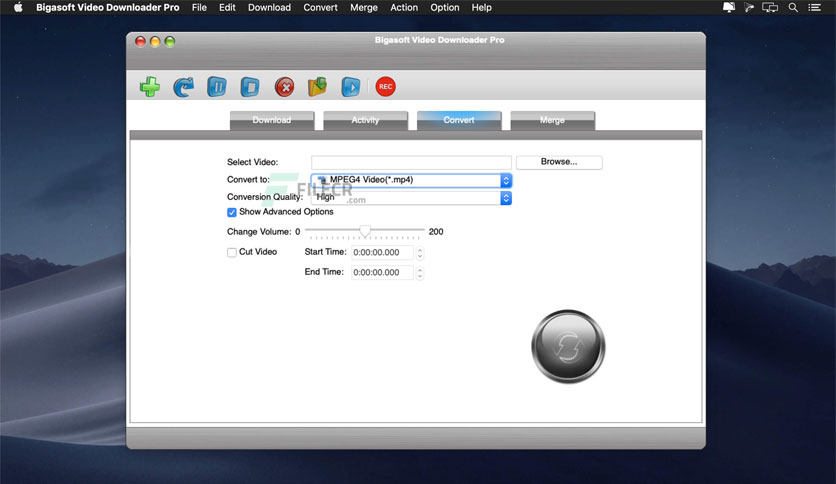Click the End Time input field

tap(382, 273)
